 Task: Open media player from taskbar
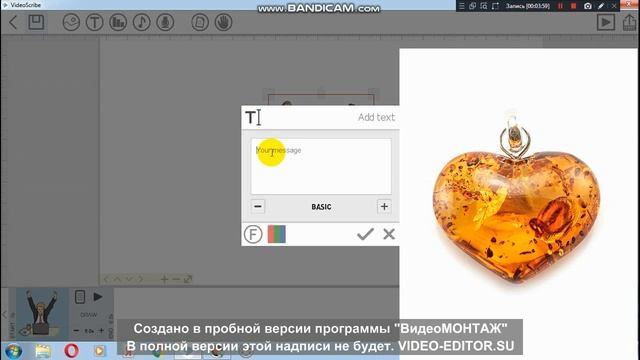pyautogui.click(x=100, y=351)
